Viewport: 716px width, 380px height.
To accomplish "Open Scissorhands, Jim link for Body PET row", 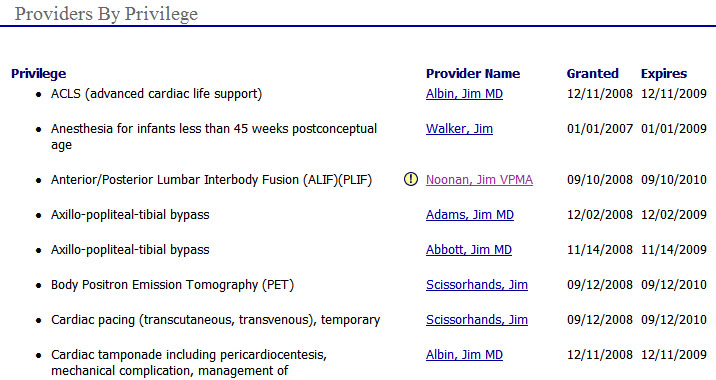I will click(x=477, y=285).
